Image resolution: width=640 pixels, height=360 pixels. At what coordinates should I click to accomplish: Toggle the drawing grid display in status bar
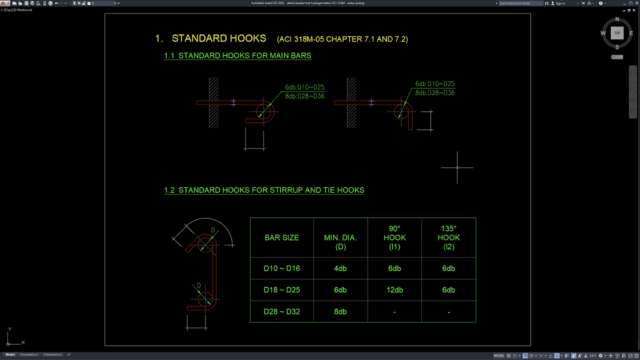coord(509,356)
